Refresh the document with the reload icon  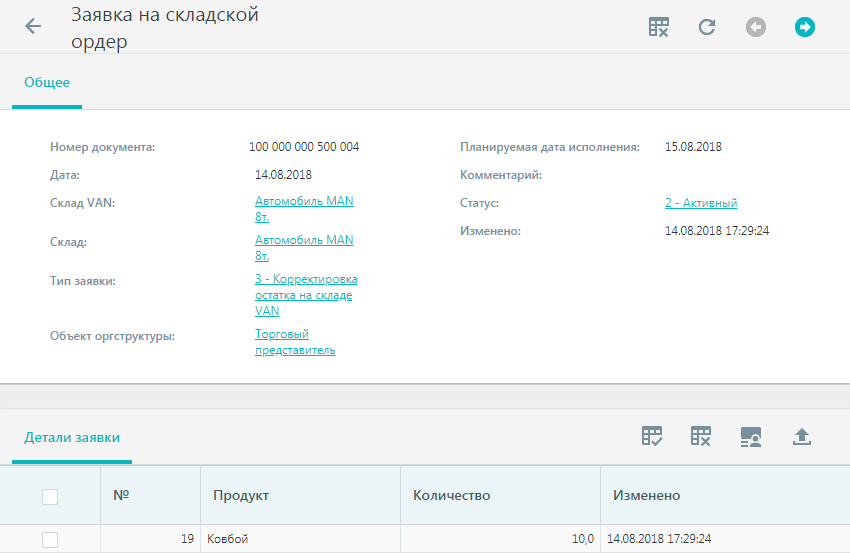point(707,27)
